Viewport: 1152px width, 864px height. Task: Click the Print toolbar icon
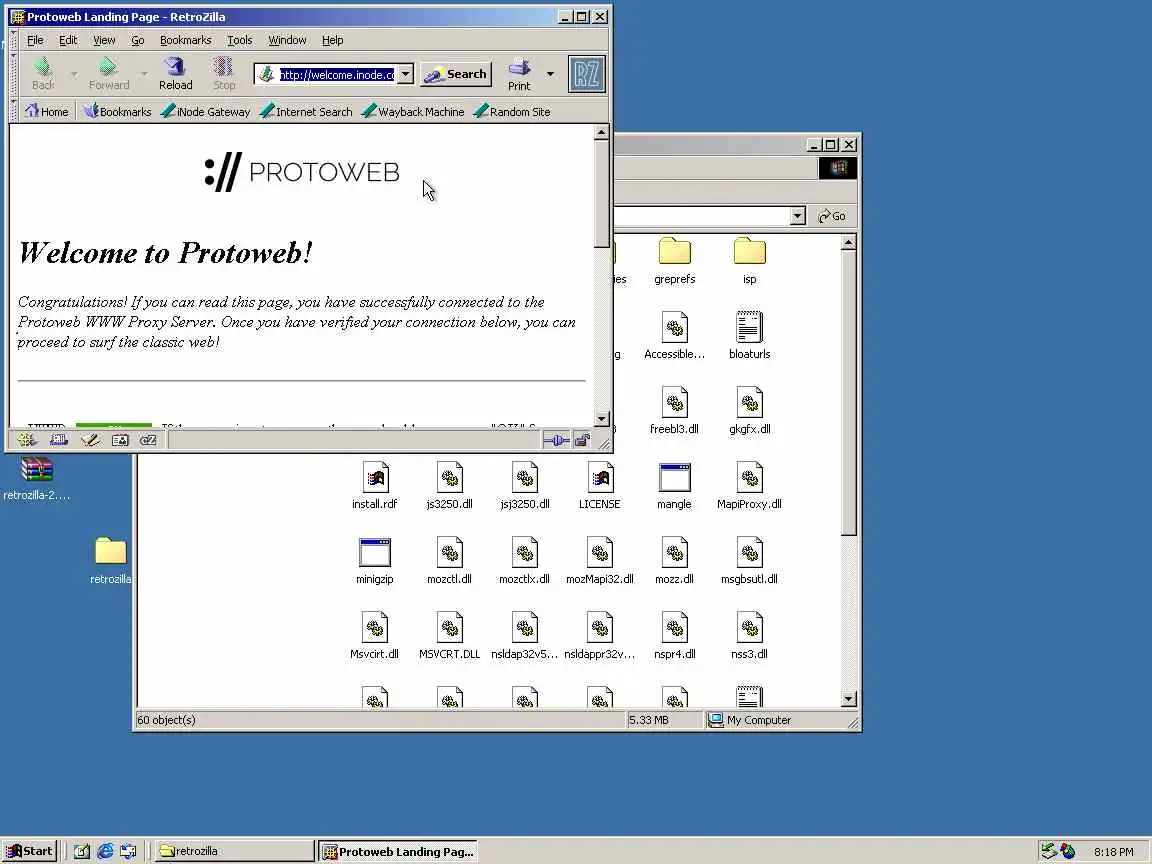pyautogui.click(x=519, y=73)
